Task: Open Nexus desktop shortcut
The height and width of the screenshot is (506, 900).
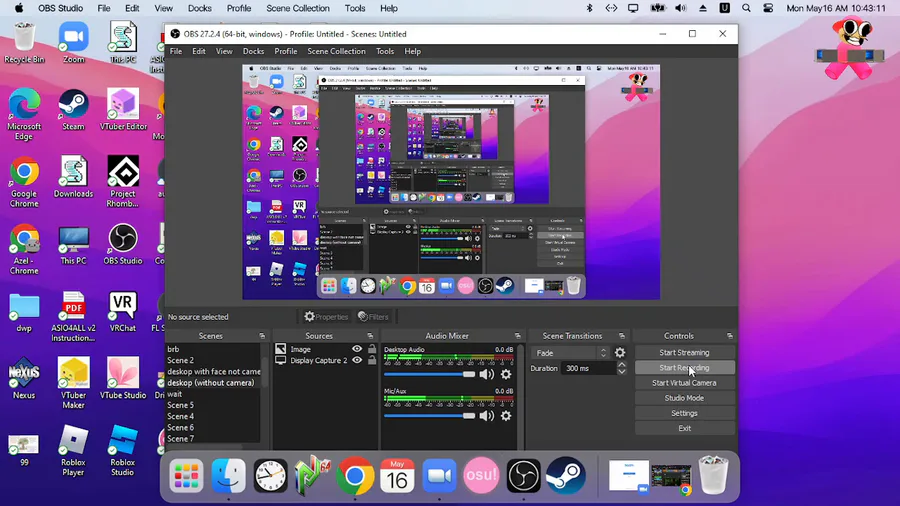Action: click(24, 379)
